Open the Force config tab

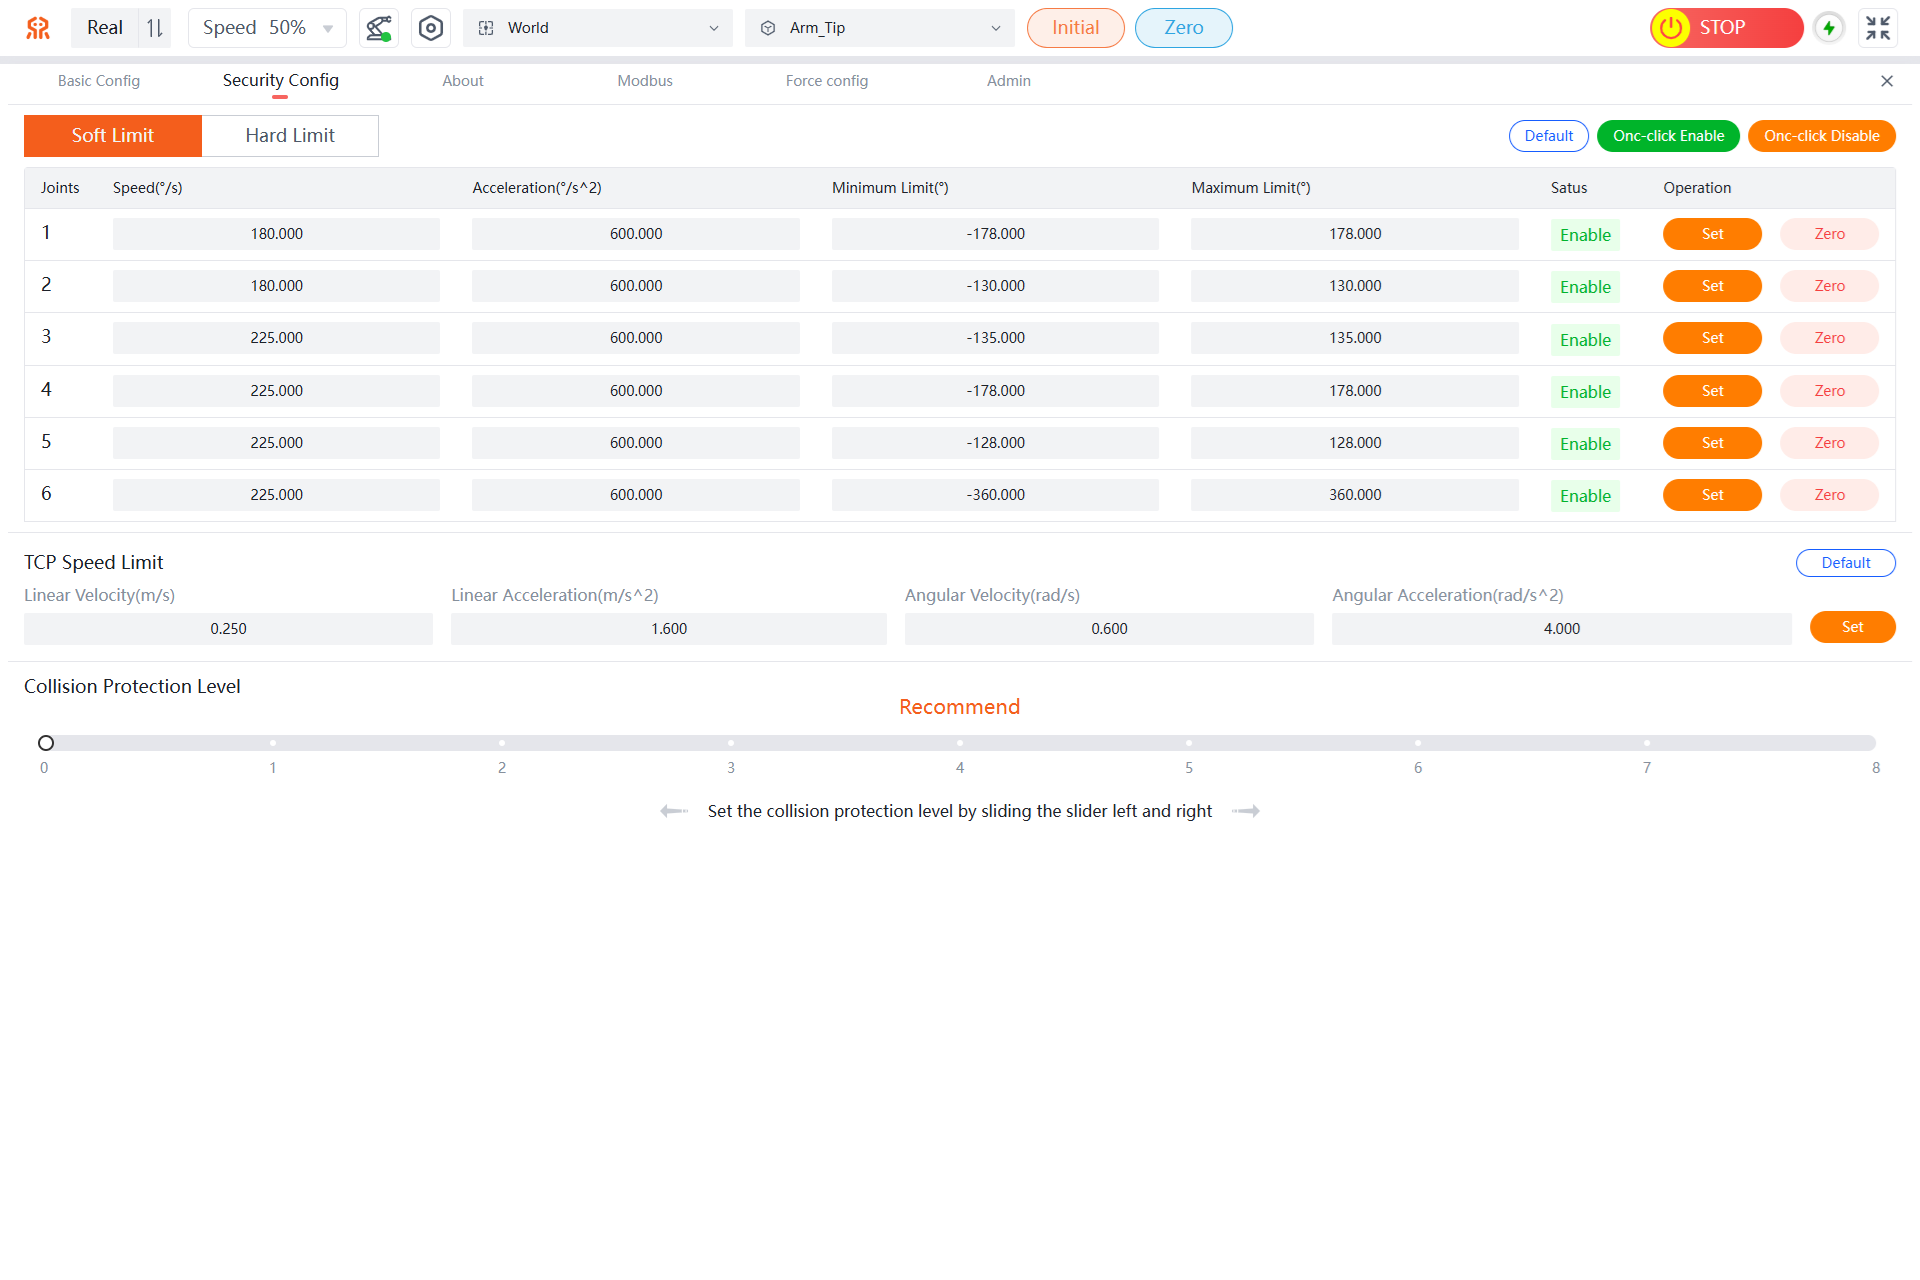[x=826, y=81]
